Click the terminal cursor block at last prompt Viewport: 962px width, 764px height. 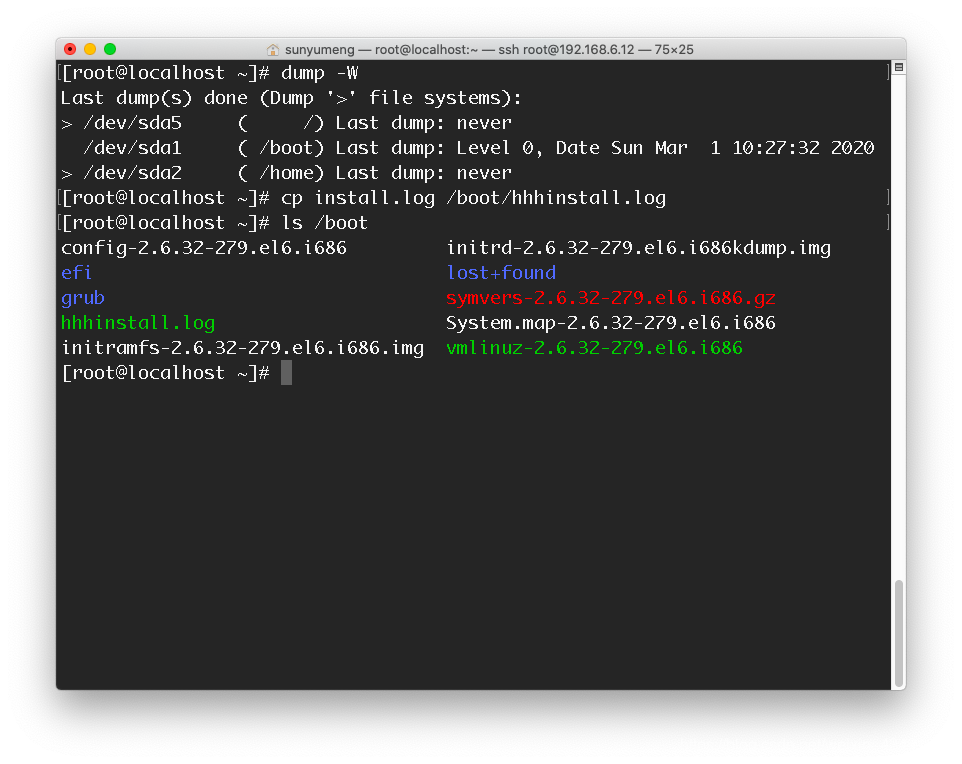287,373
